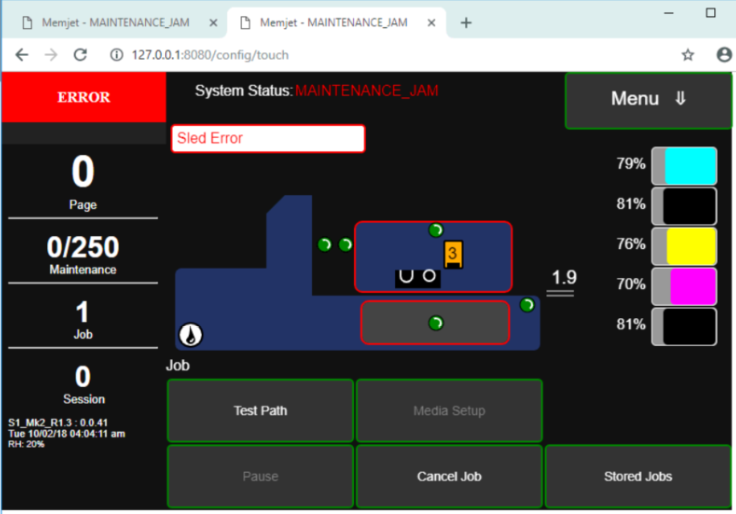Click the date and time text

pos(66,433)
